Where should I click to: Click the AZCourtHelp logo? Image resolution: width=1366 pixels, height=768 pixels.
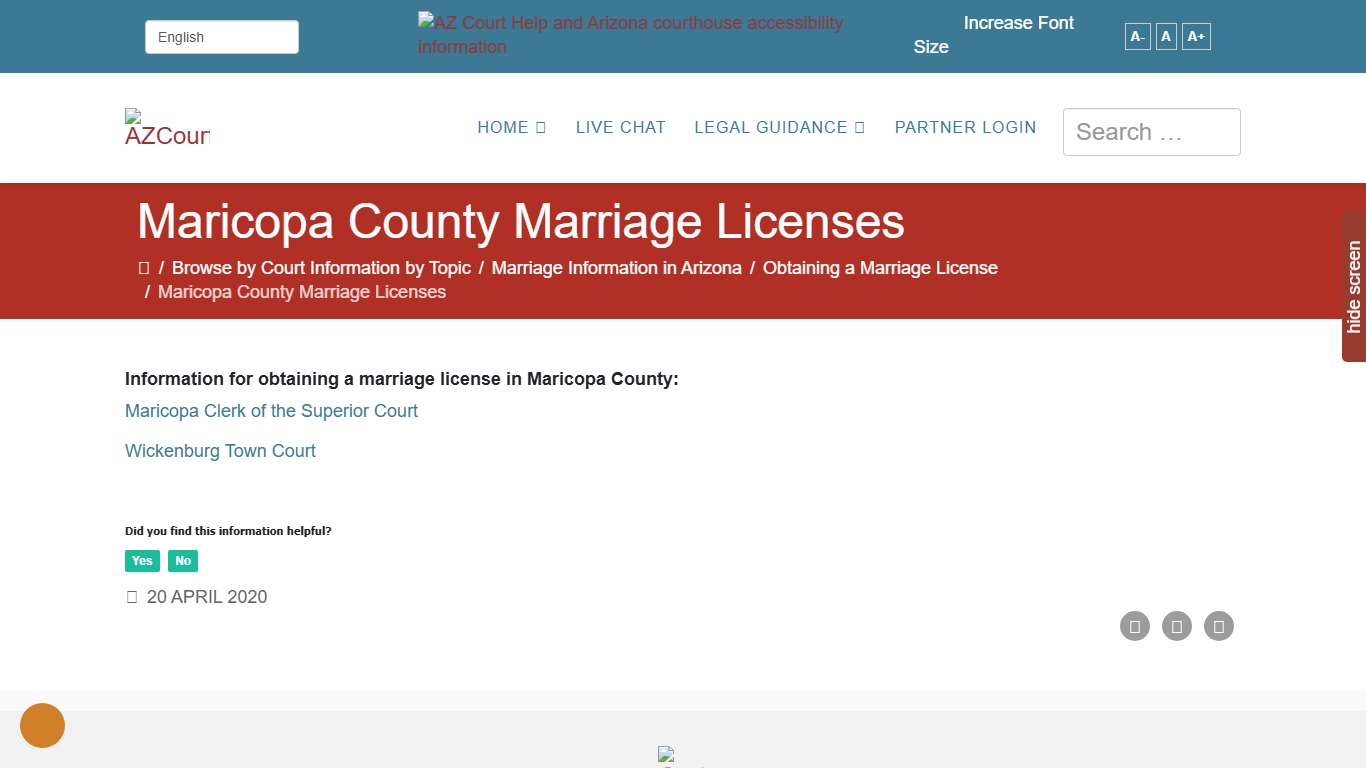coord(166,128)
